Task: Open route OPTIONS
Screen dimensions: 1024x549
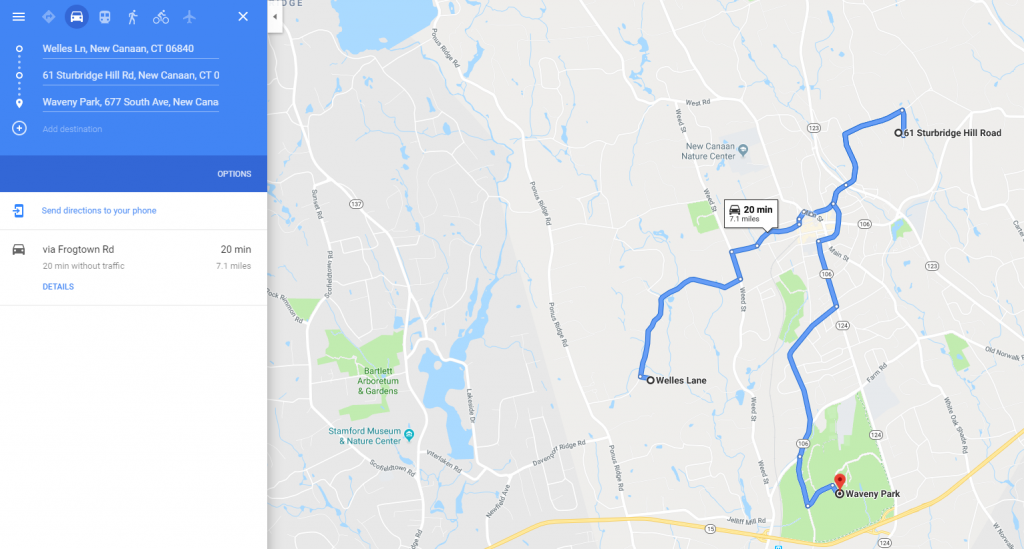Action: (234, 174)
